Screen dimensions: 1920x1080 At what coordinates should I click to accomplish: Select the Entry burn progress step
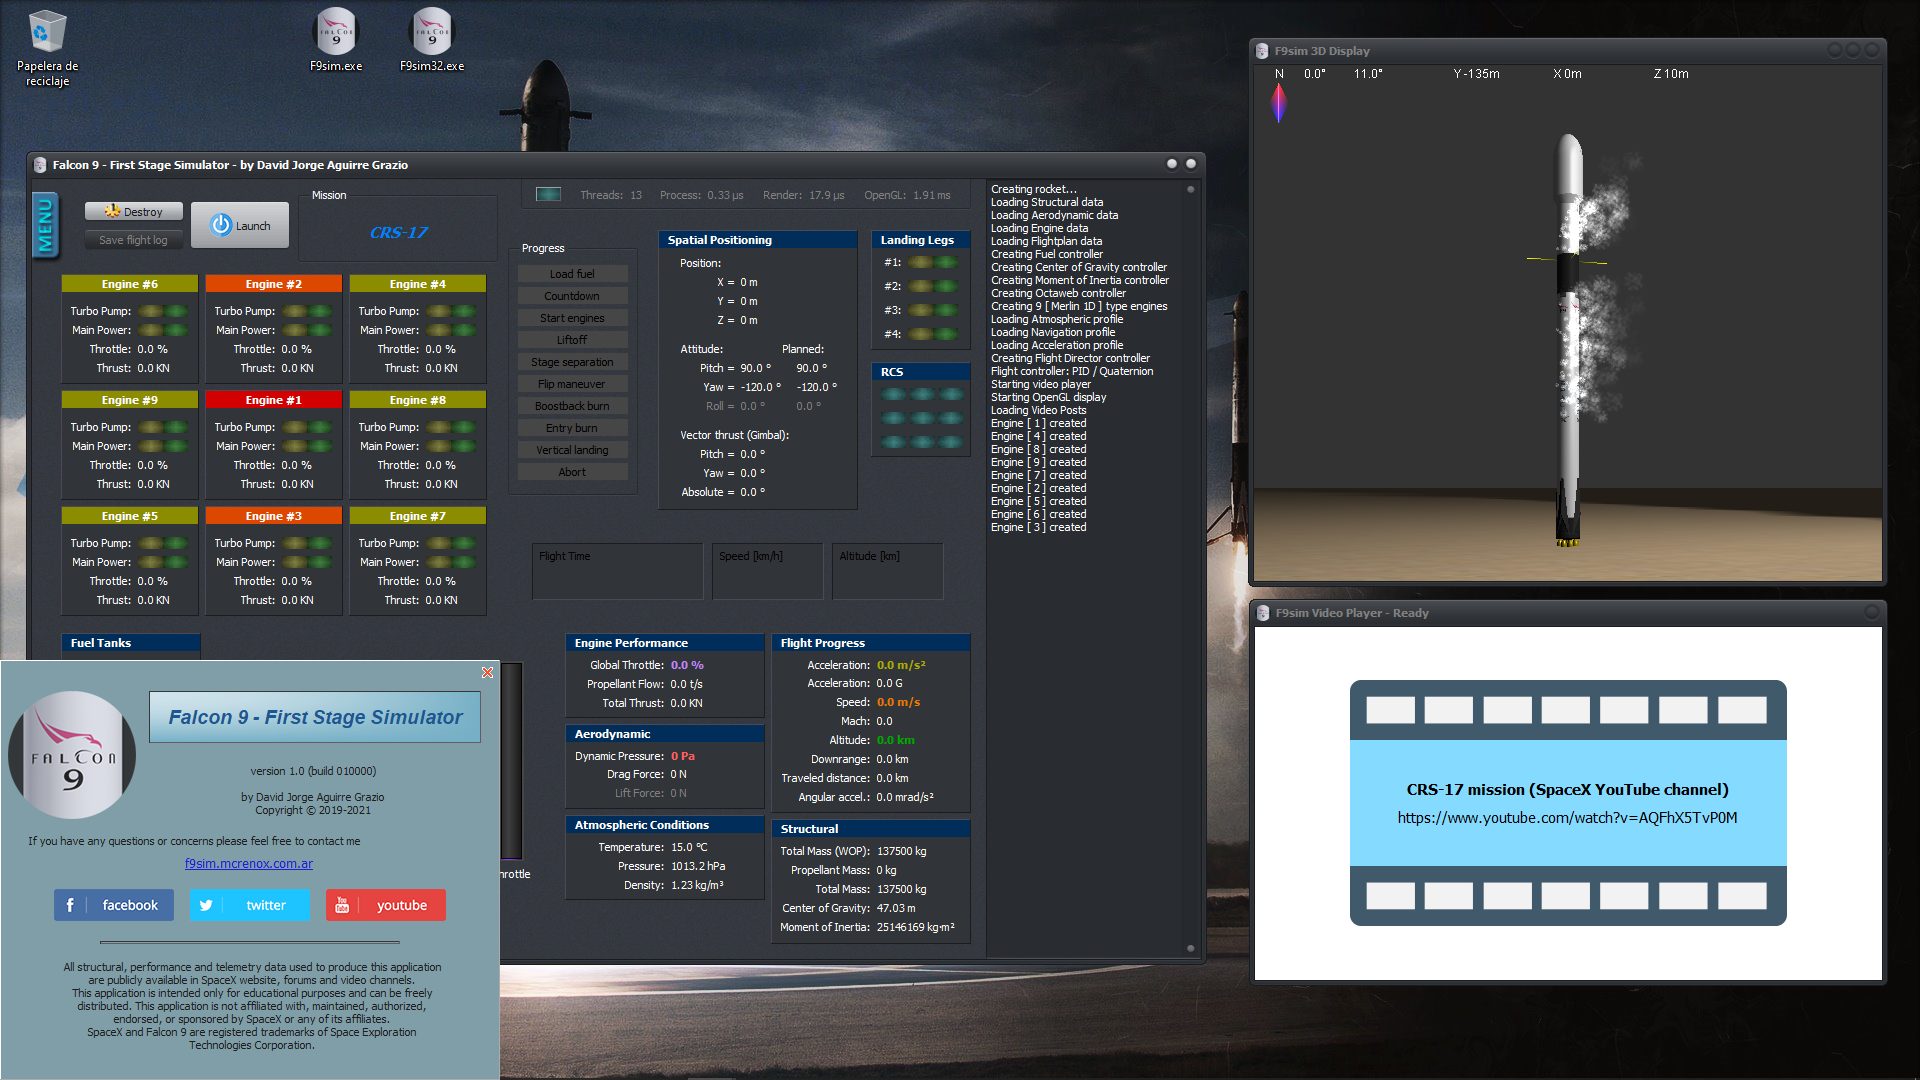[x=572, y=428]
